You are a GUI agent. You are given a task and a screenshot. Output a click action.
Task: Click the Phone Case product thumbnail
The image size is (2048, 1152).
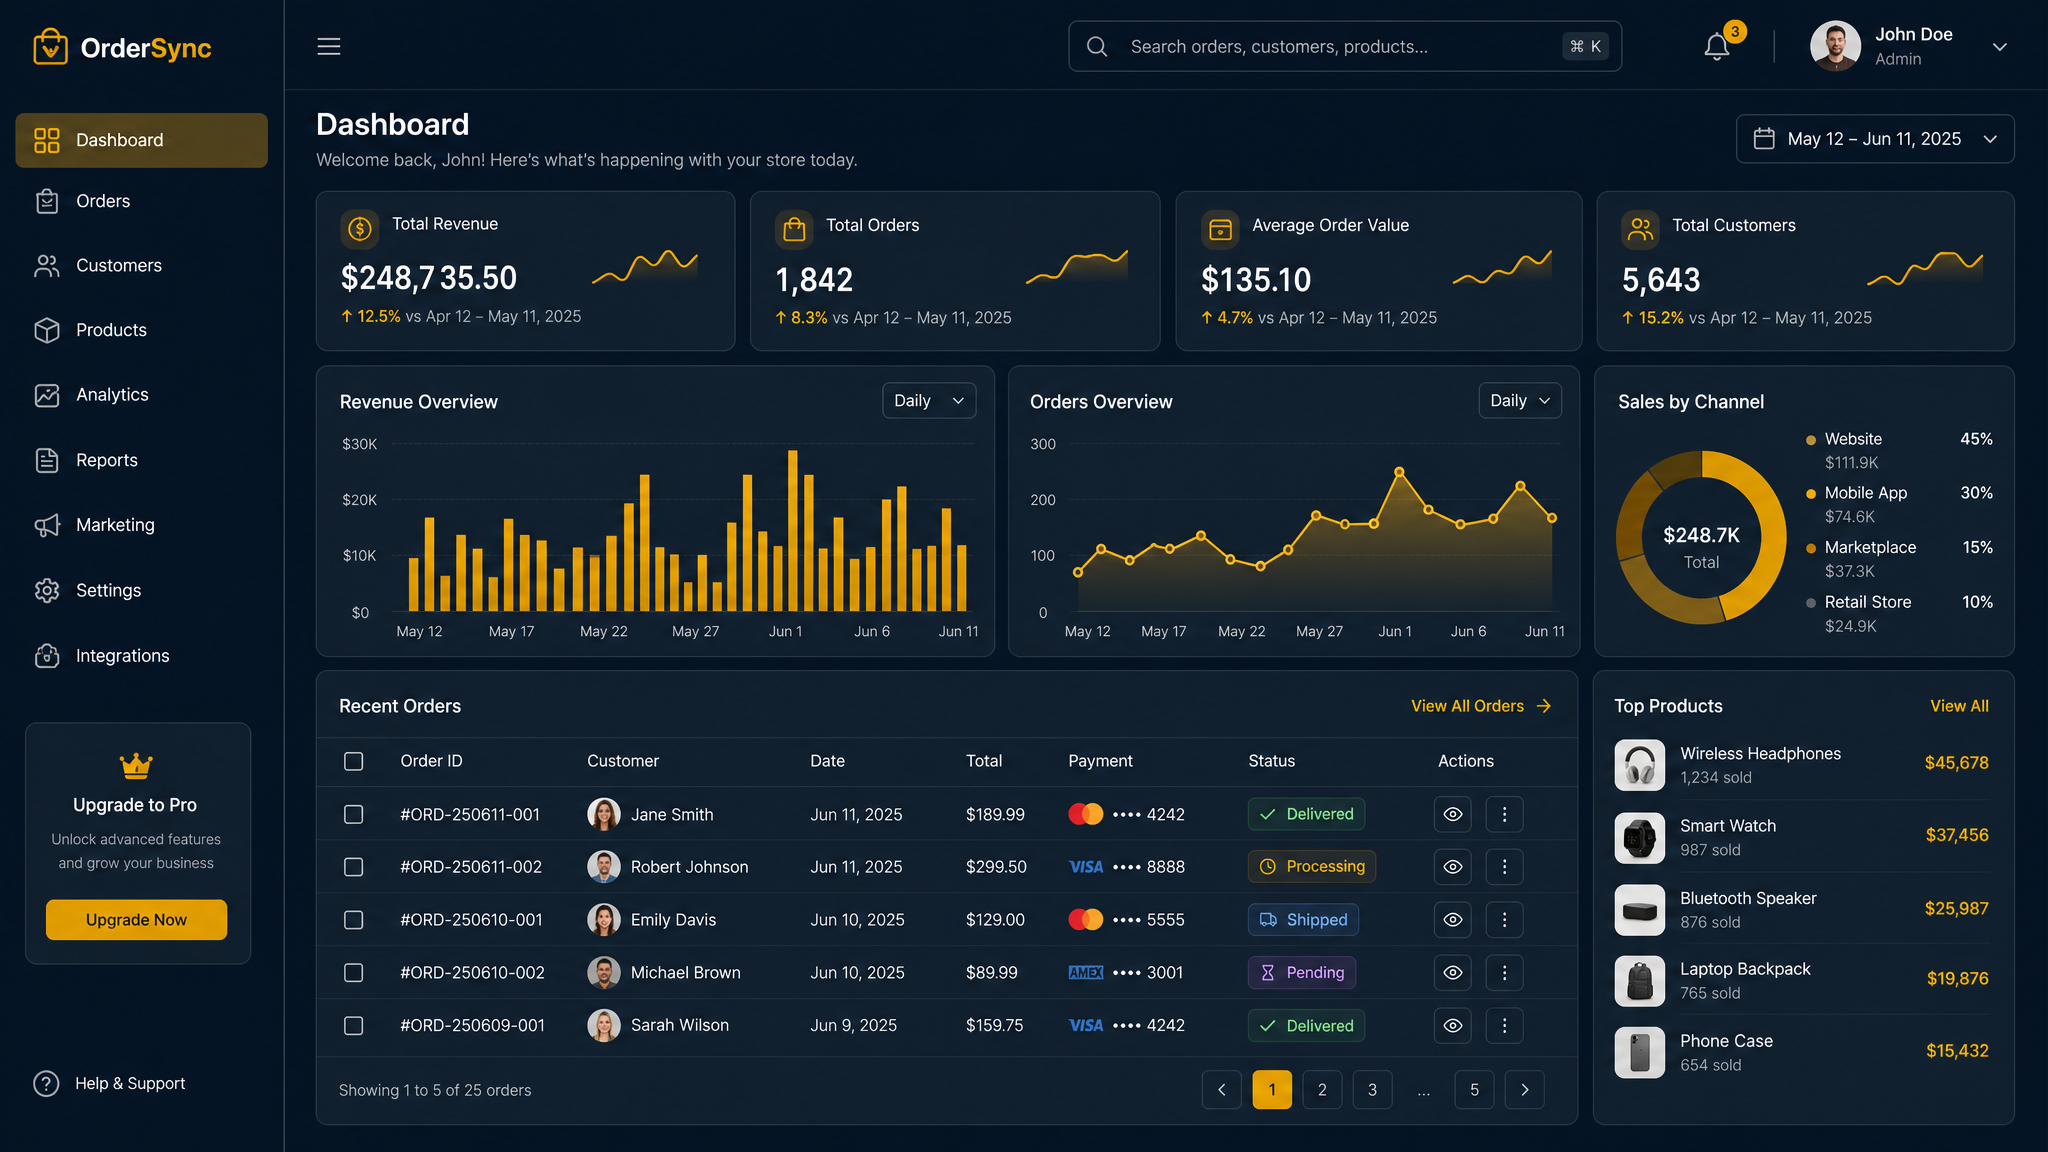(x=1640, y=1053)
